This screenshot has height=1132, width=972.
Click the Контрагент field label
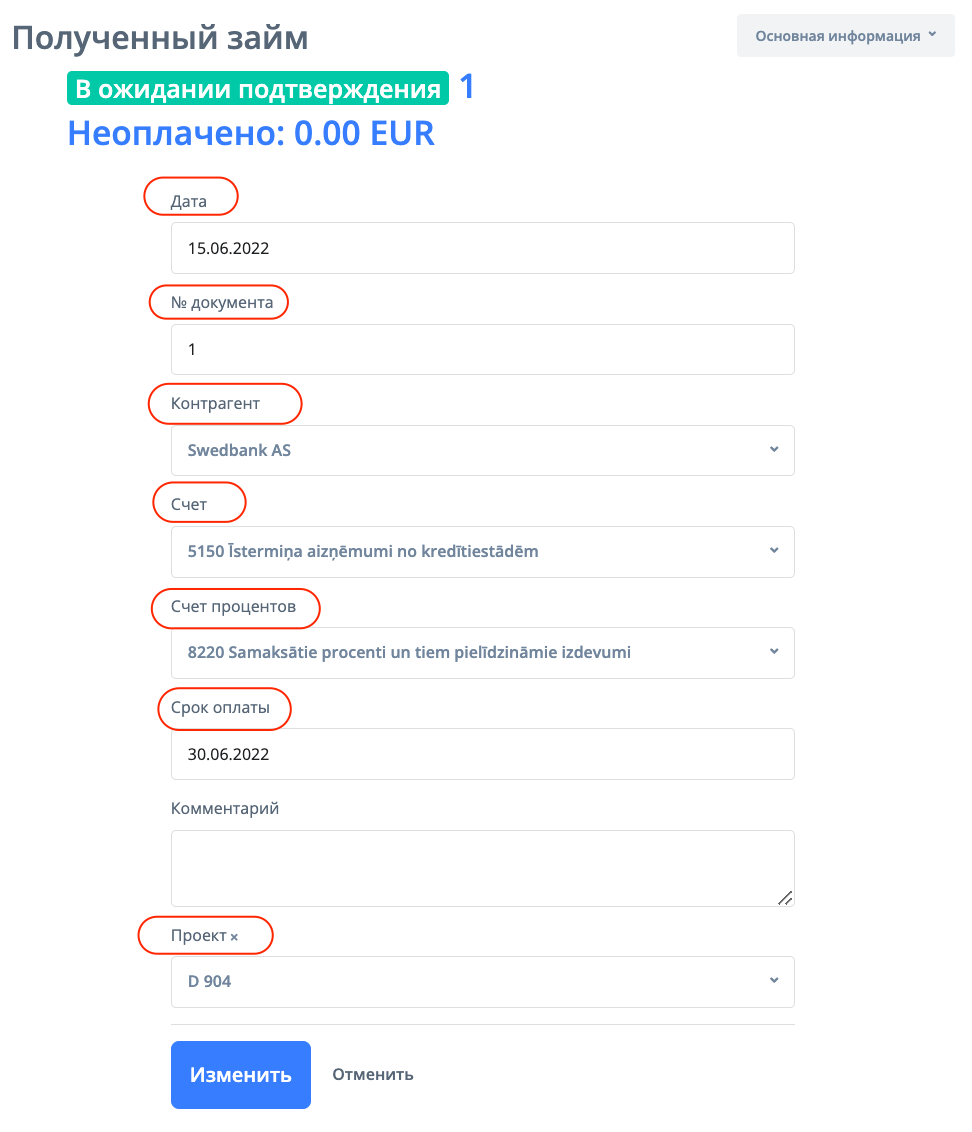[x=215, y=404]
